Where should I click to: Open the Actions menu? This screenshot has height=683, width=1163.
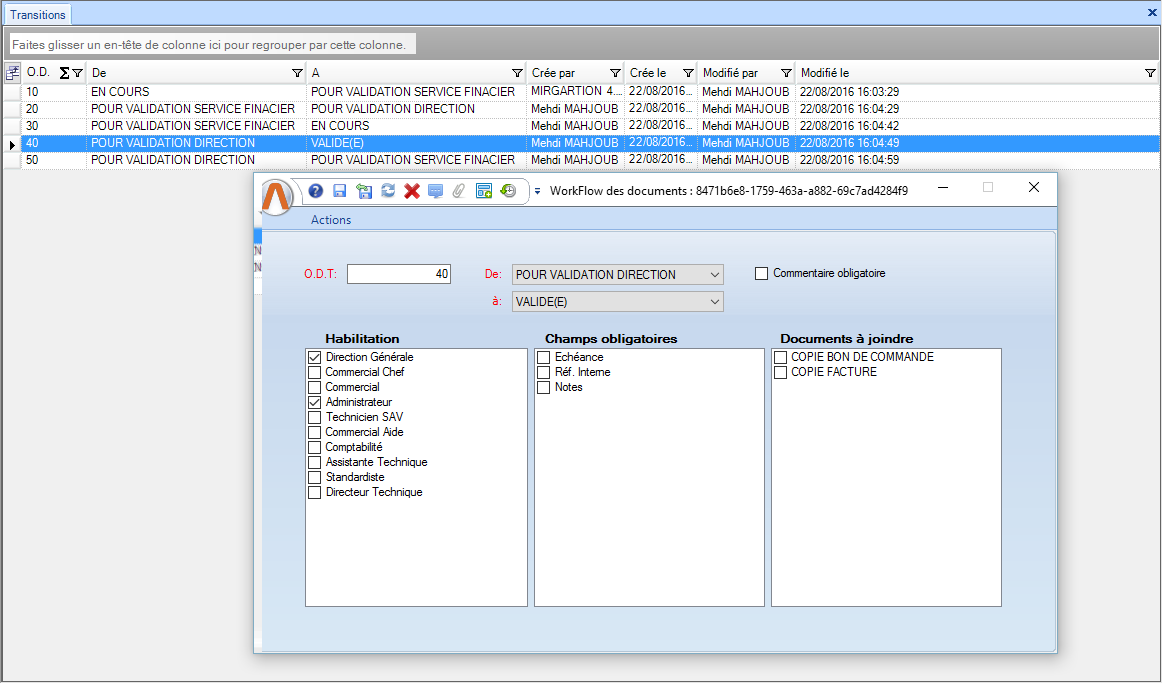pos(331,220)
